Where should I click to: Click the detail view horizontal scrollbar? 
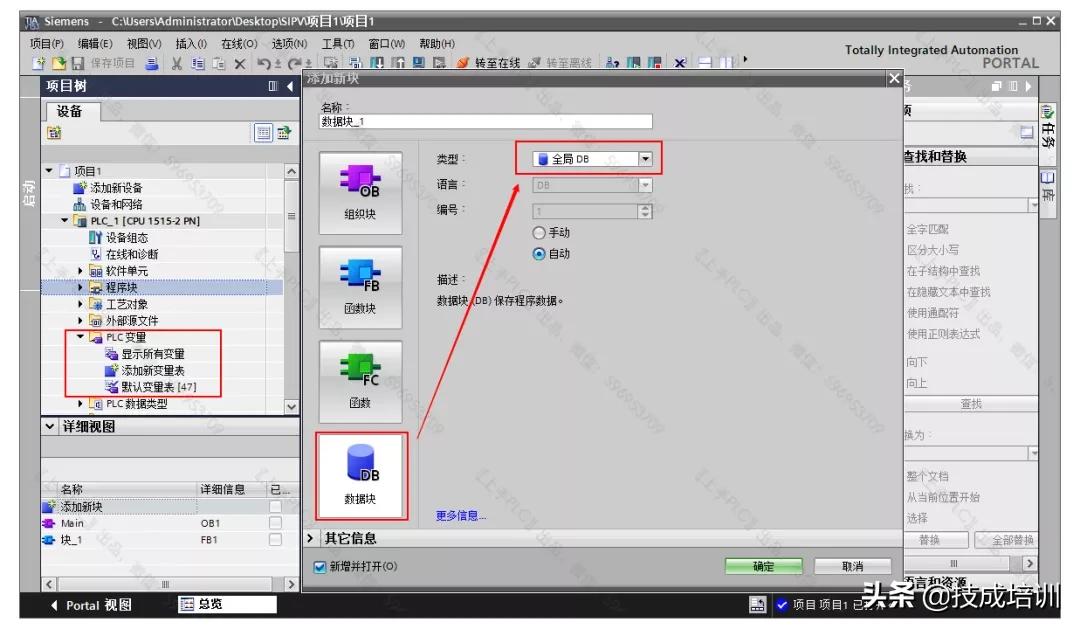170,584
